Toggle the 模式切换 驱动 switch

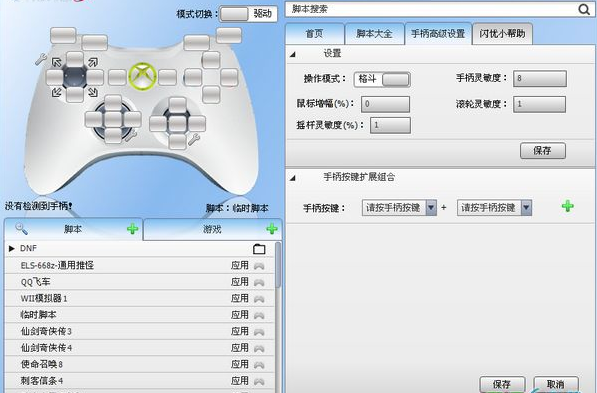[248, 14]
